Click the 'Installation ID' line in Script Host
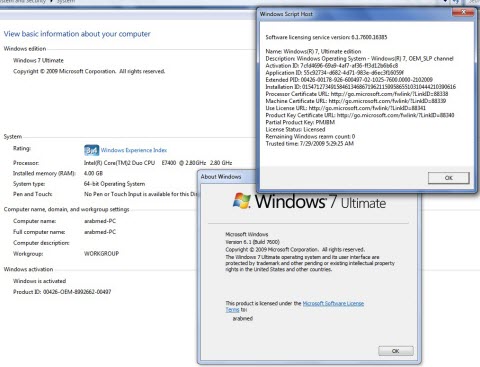 pyautogui.click(x=361, y=87)
